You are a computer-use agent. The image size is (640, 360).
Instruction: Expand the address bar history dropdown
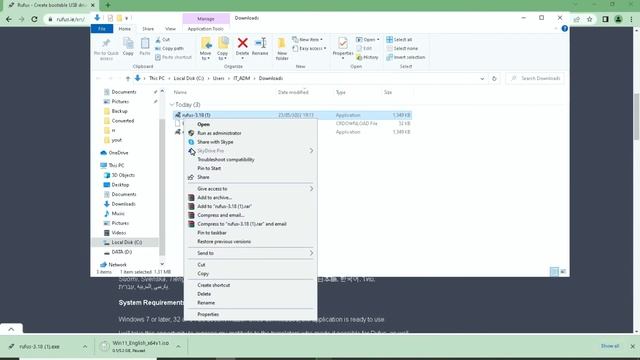click(482, 78)
